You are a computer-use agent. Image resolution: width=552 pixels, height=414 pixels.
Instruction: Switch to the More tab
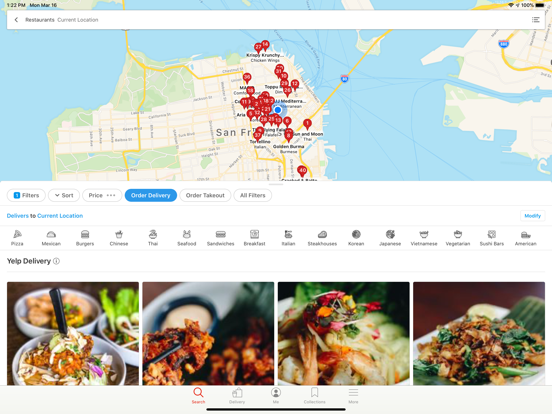[353, 395]
